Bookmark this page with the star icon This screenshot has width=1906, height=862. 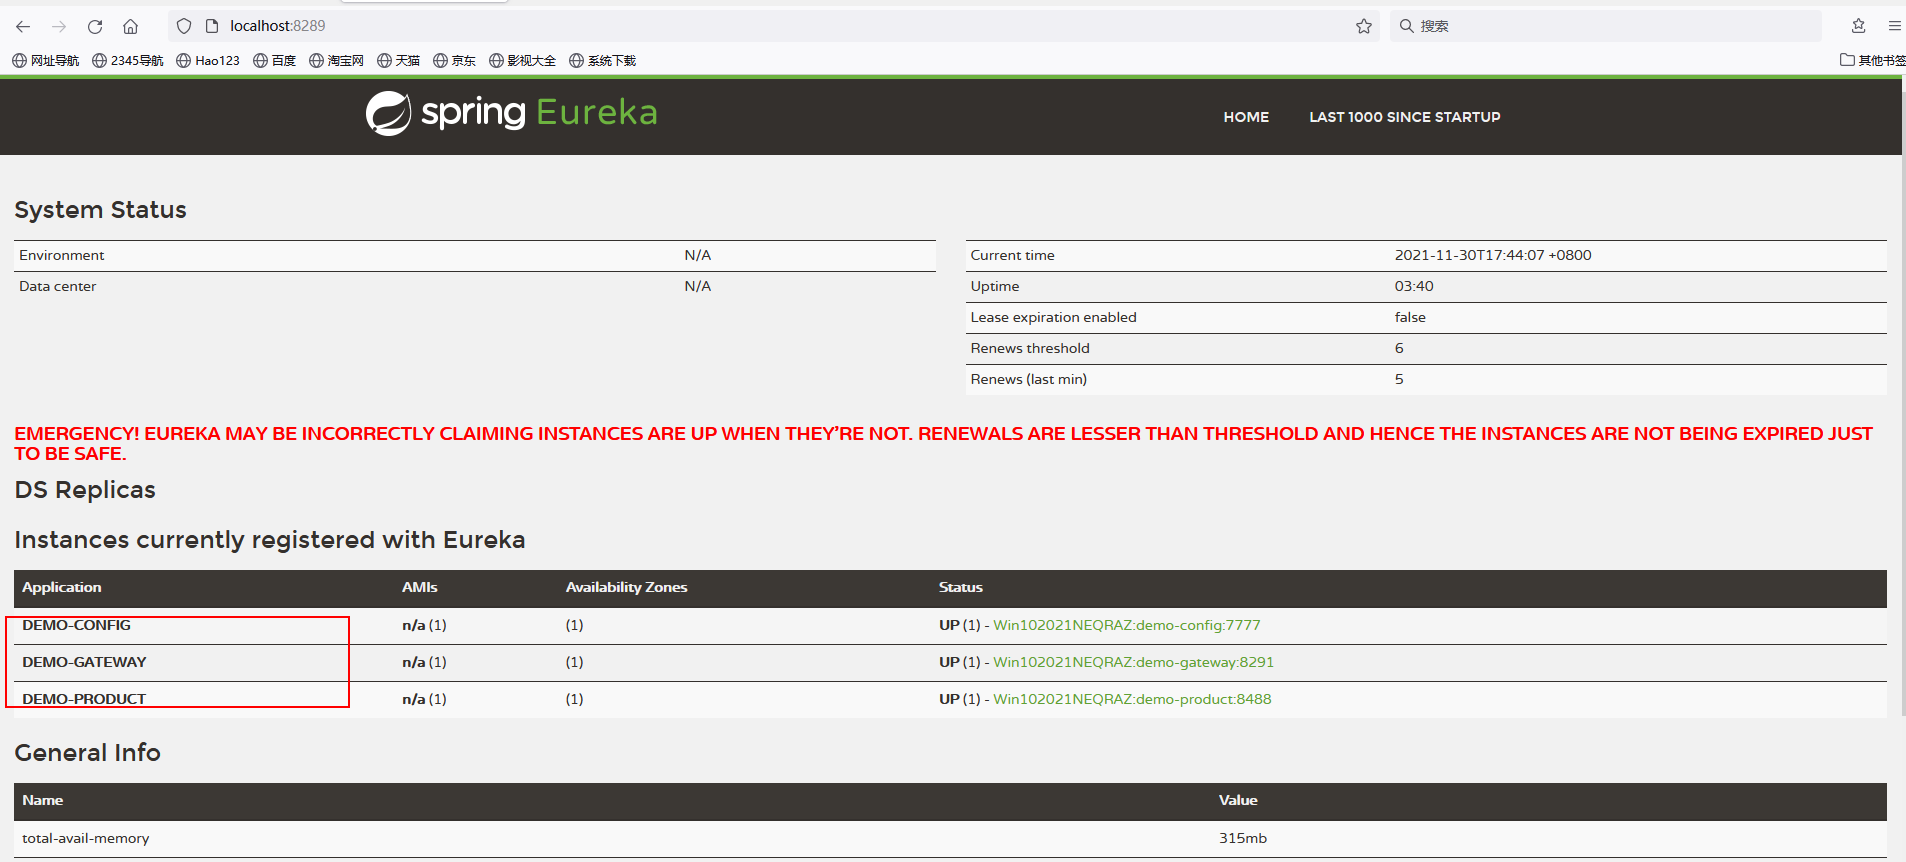[x=1364, y=26]
